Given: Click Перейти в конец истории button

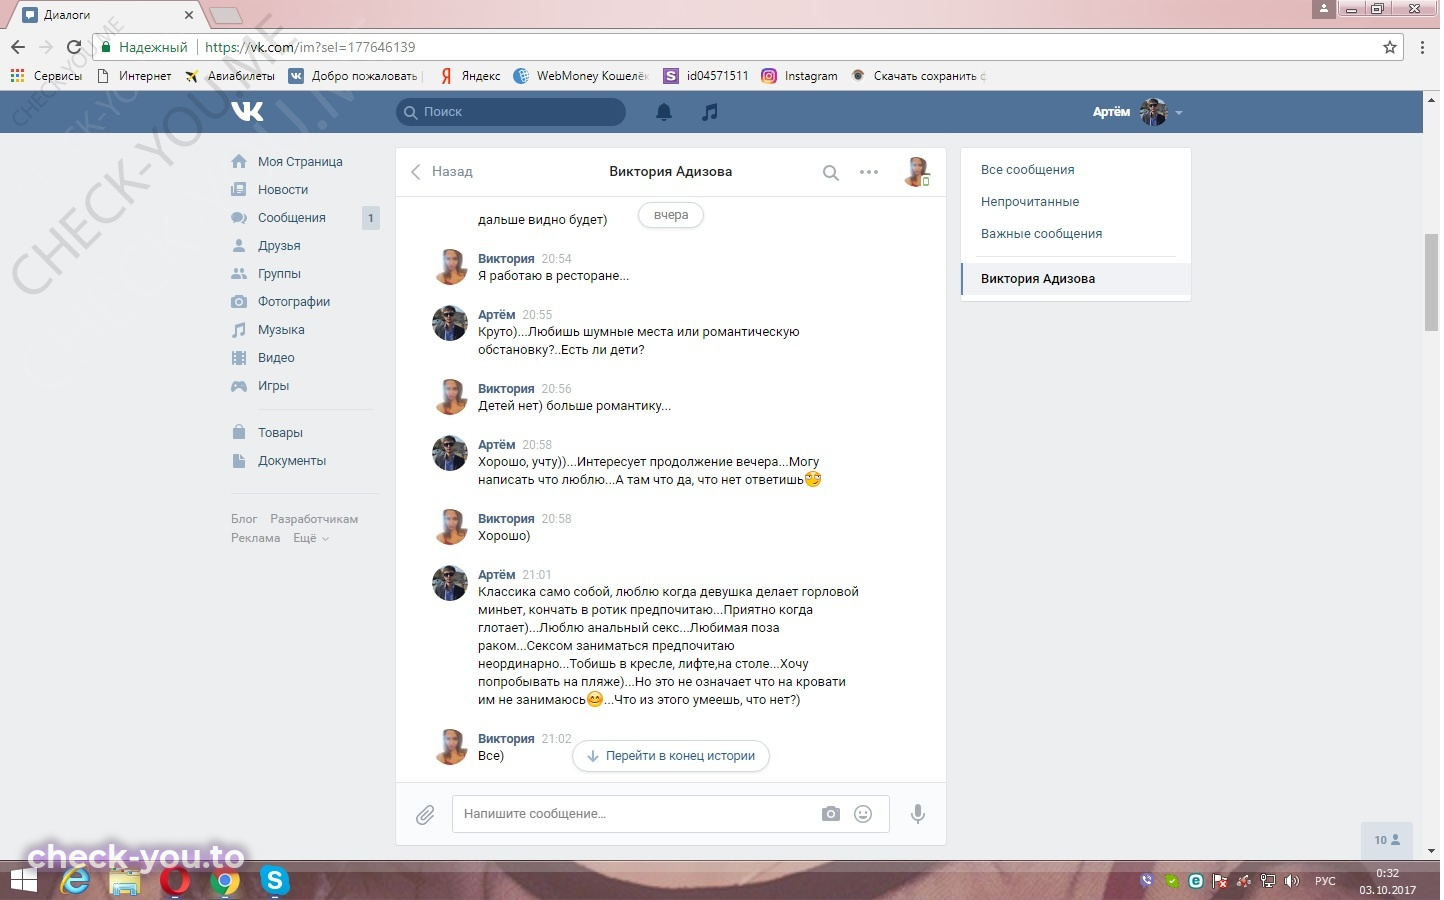Looking at the screenshot, I should [670, 756].
